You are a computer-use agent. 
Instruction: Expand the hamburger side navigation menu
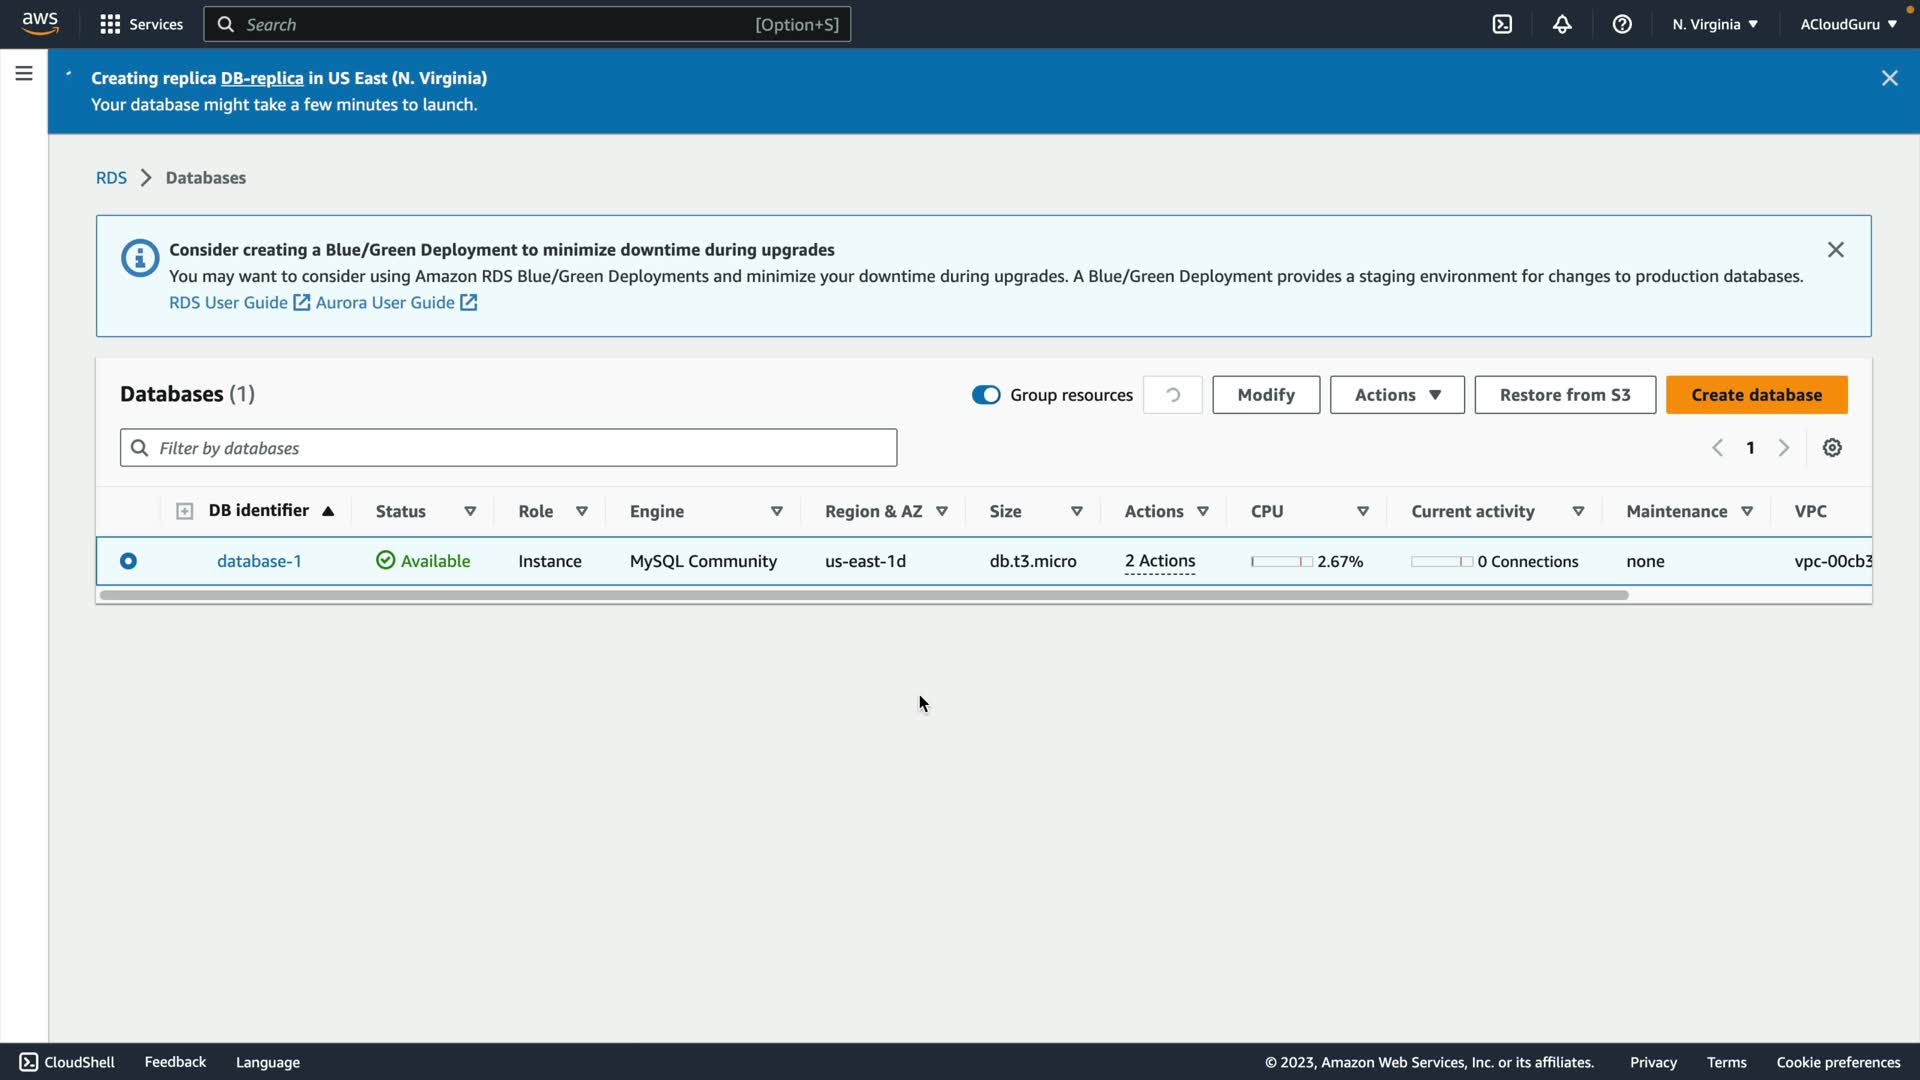coord(24,73)
